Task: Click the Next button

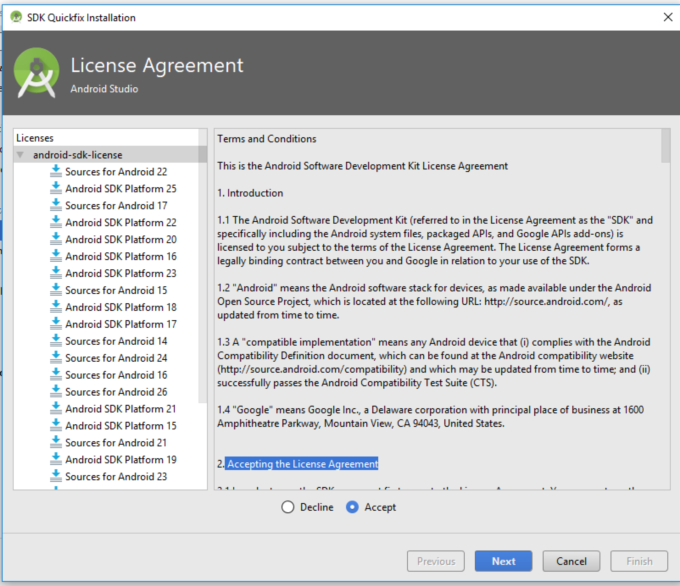Action: [503, 561]
